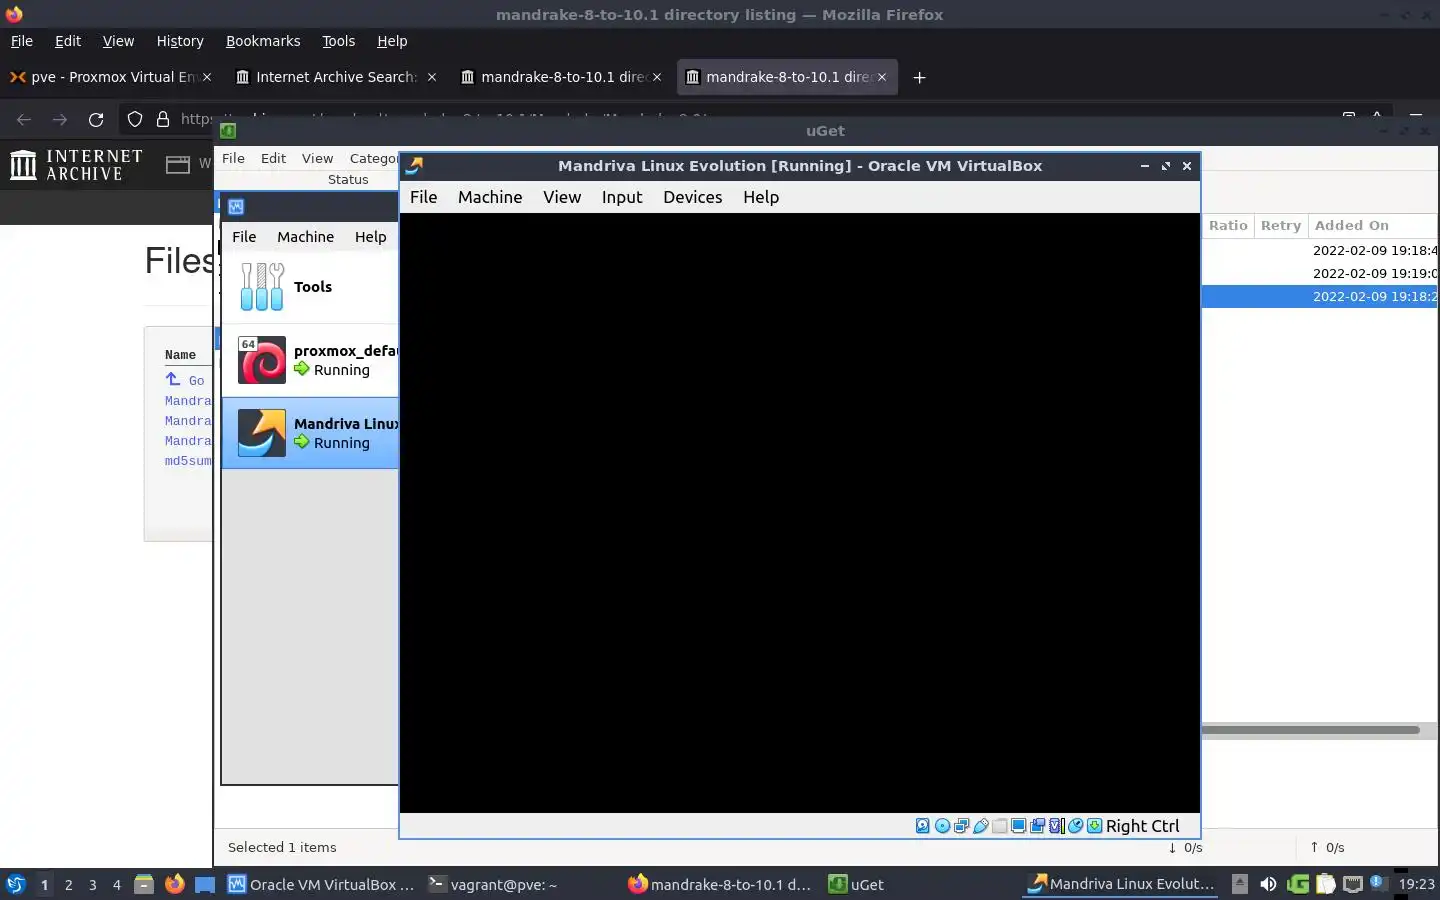This screenshot has height=900, width=1440.
Task: Open the File menu in Mandriva VM window
Action: [x=424, y=197]
